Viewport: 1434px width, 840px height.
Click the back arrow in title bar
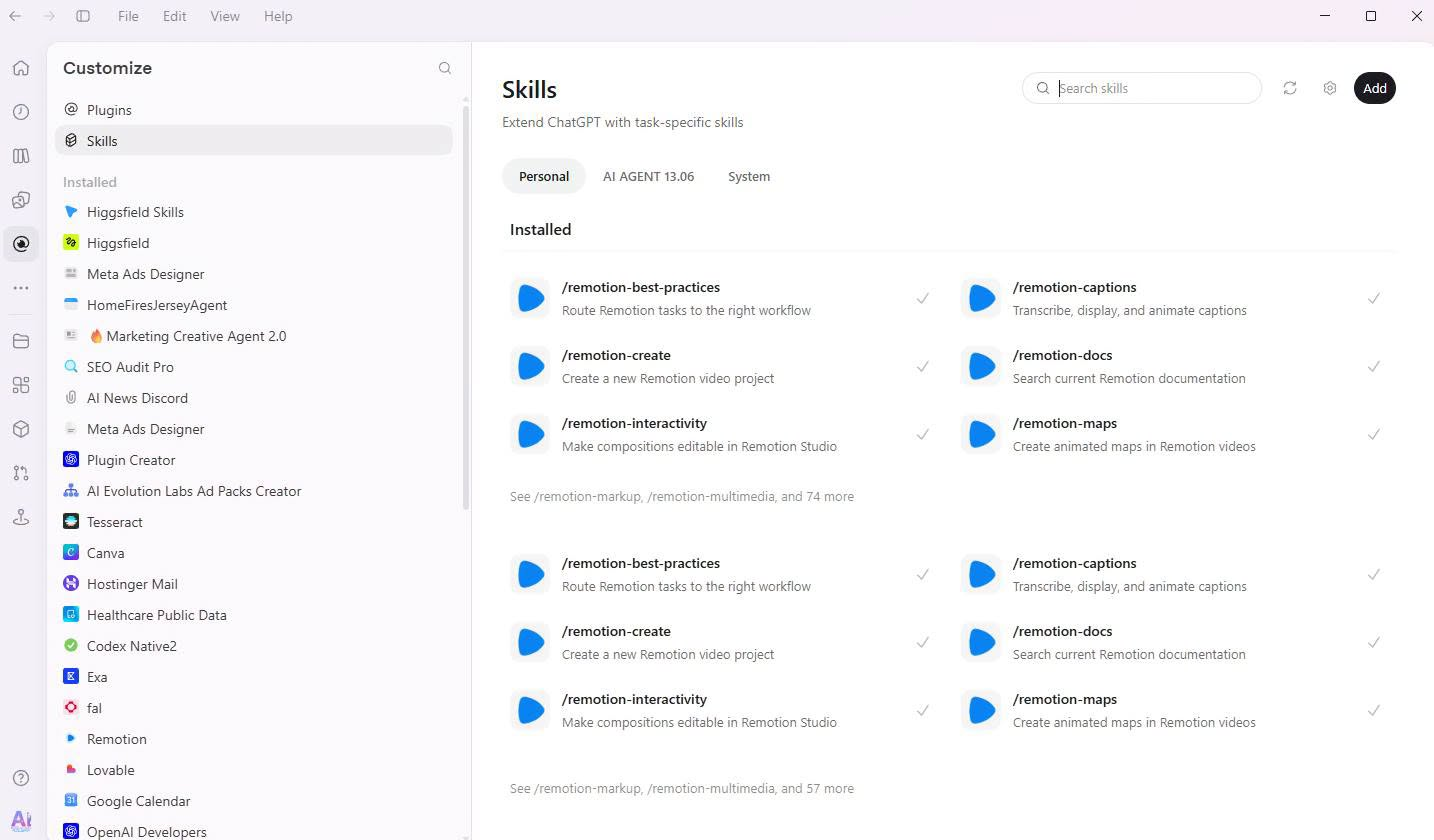15,16
